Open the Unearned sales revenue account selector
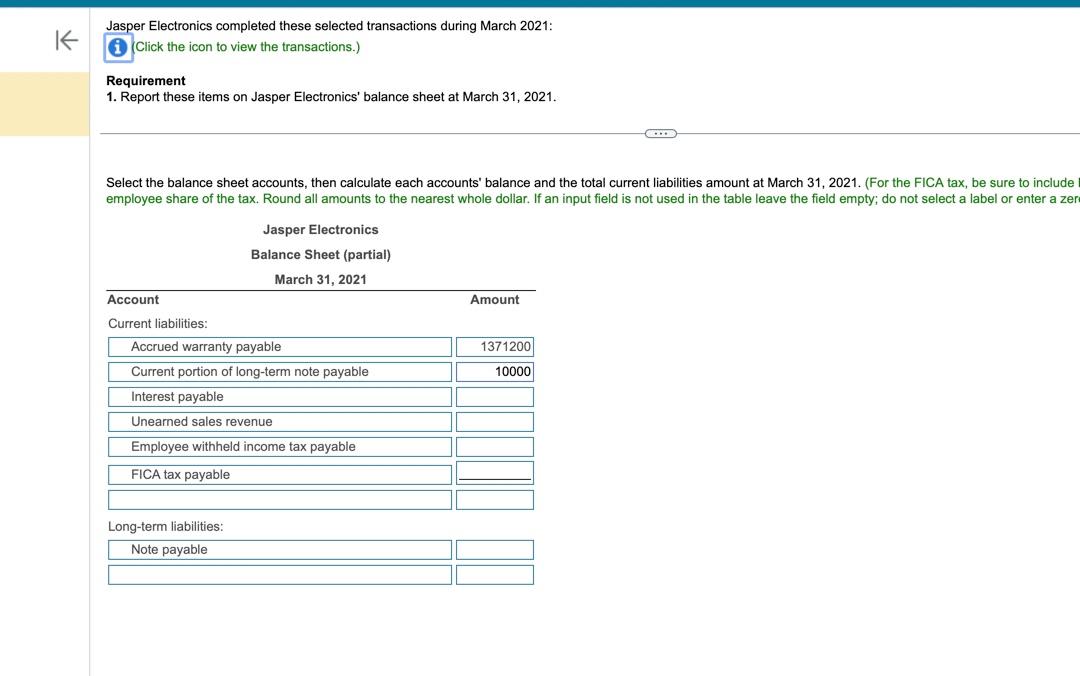 point(279,421)
